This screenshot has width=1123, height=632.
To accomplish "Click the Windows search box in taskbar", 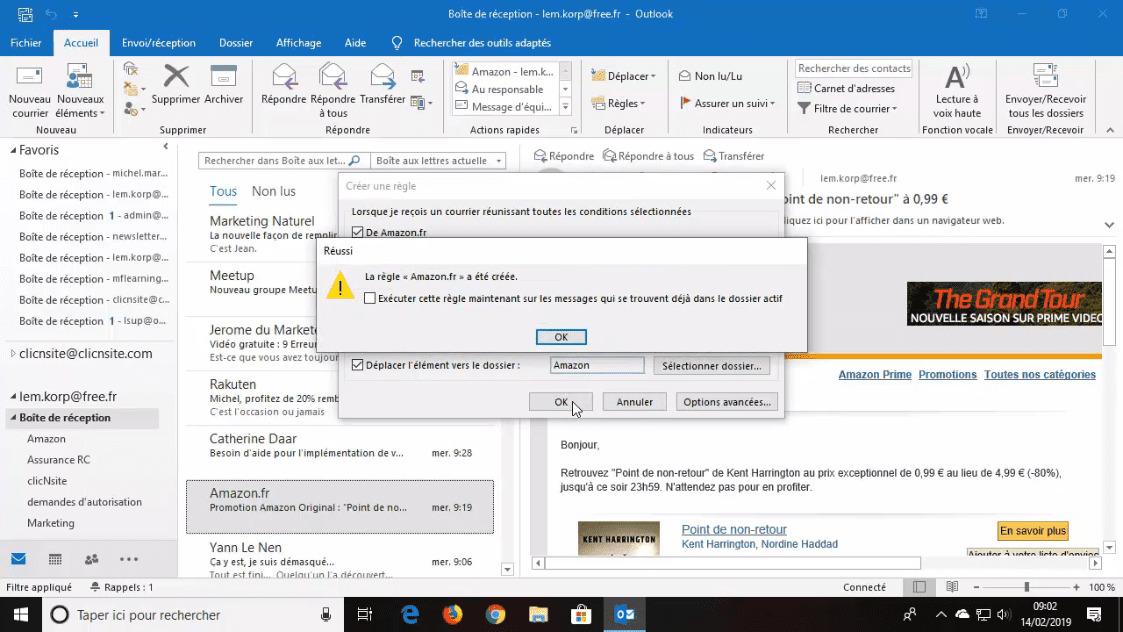I will tap(193, 615).
